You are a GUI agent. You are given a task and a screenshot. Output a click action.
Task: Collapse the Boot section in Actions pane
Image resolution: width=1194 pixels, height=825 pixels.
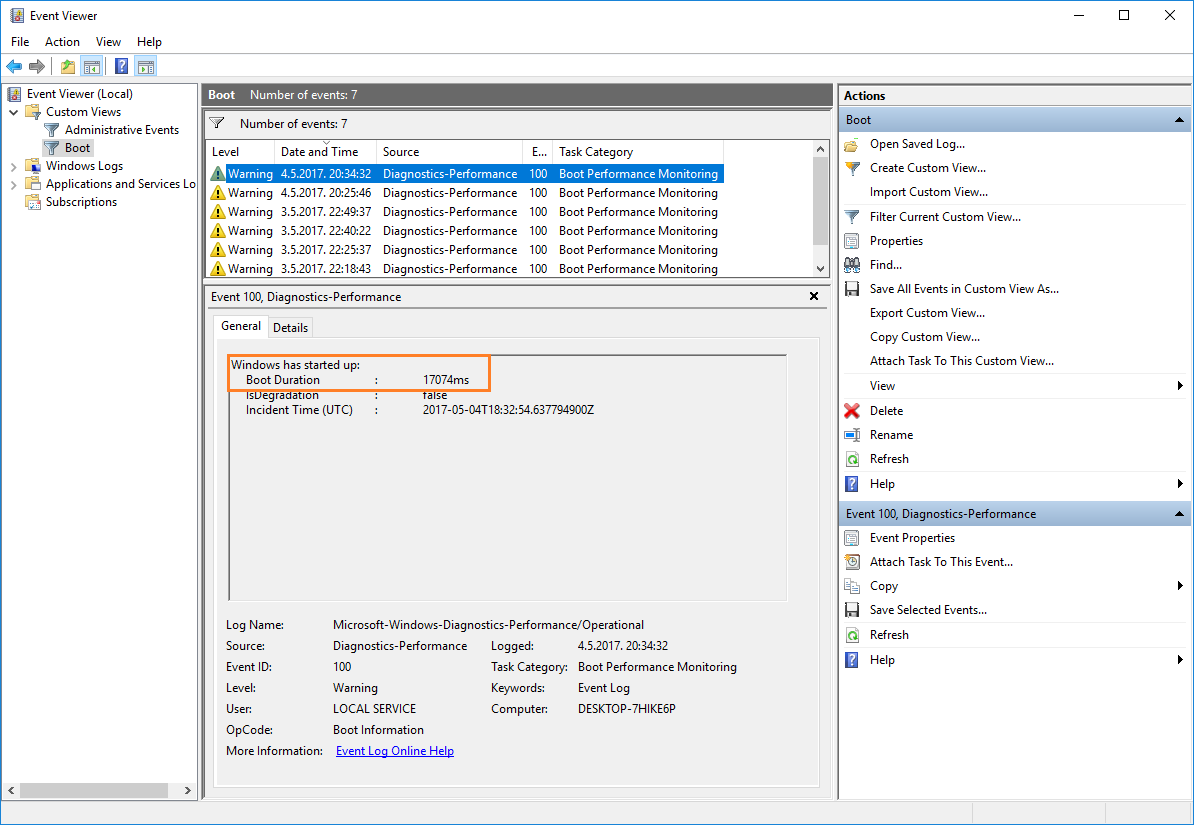click(1179, 120)
